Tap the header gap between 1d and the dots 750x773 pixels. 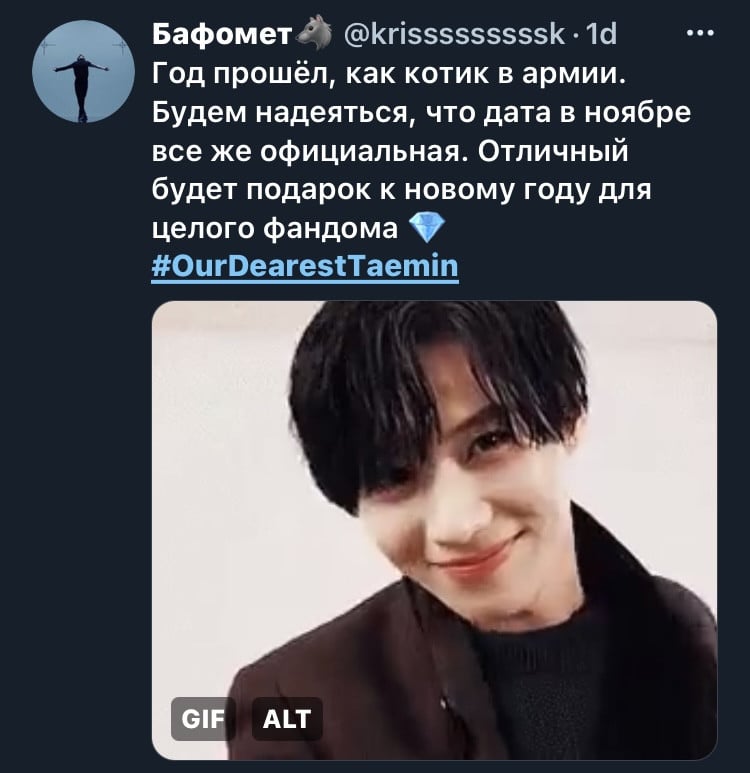(651, 34)
